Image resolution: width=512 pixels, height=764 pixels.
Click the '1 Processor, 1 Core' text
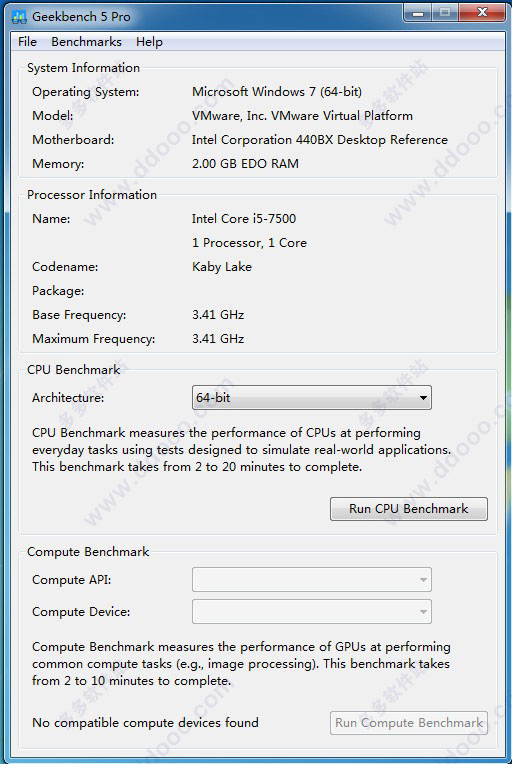[249, 243]
